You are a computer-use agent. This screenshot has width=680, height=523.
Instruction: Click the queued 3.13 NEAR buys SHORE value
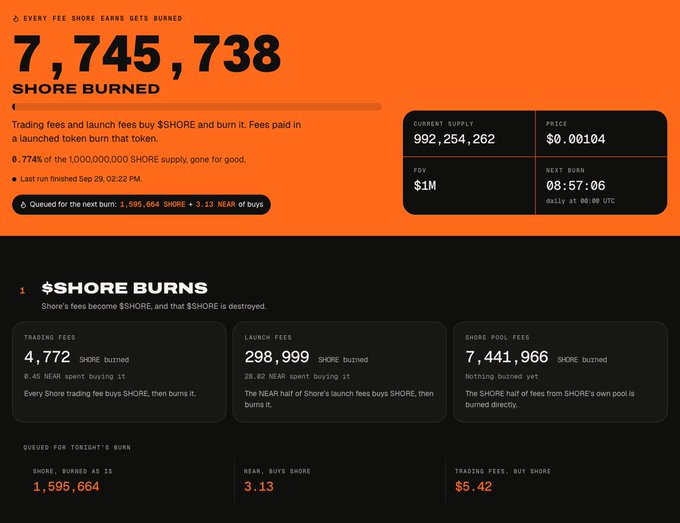258,487
